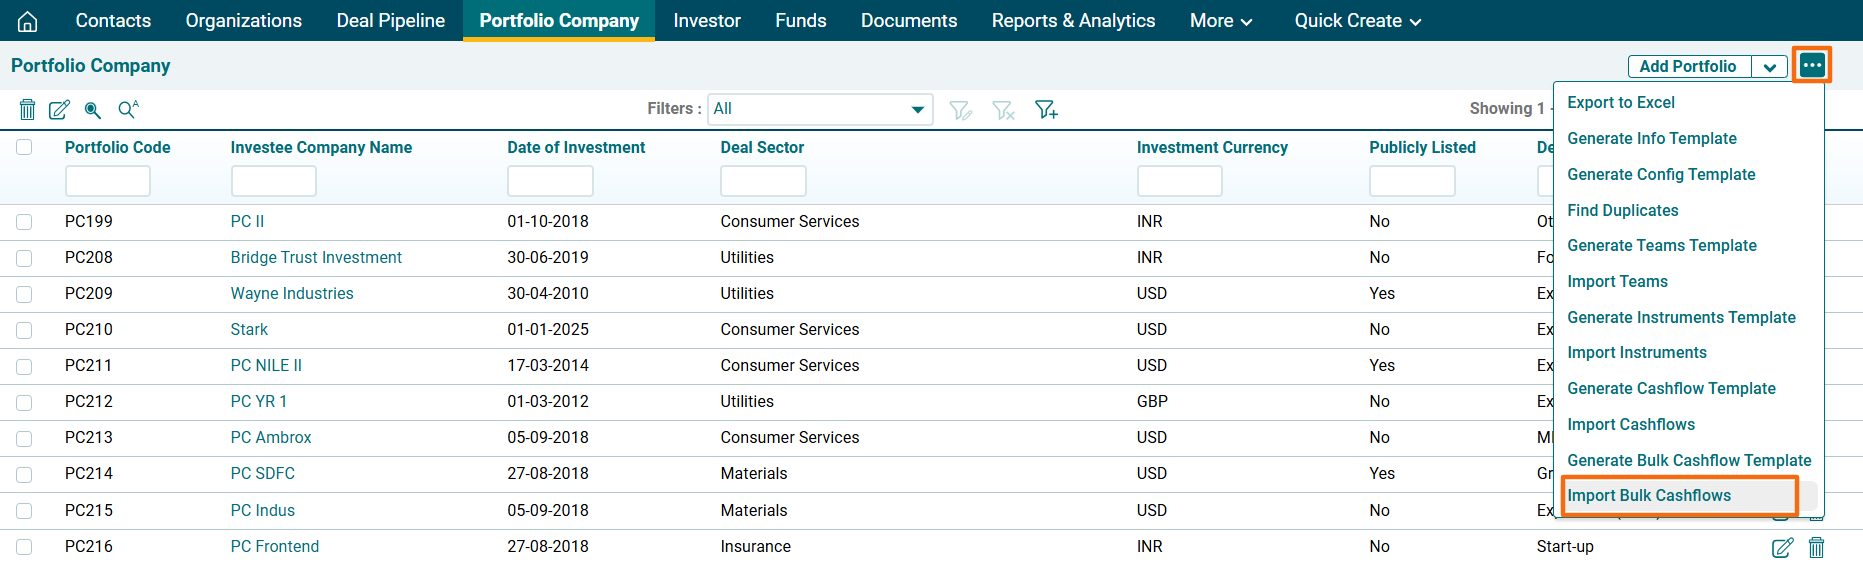Expand the Quick Create menu
Screen dimensions: 1863x564
point(1357,21)
